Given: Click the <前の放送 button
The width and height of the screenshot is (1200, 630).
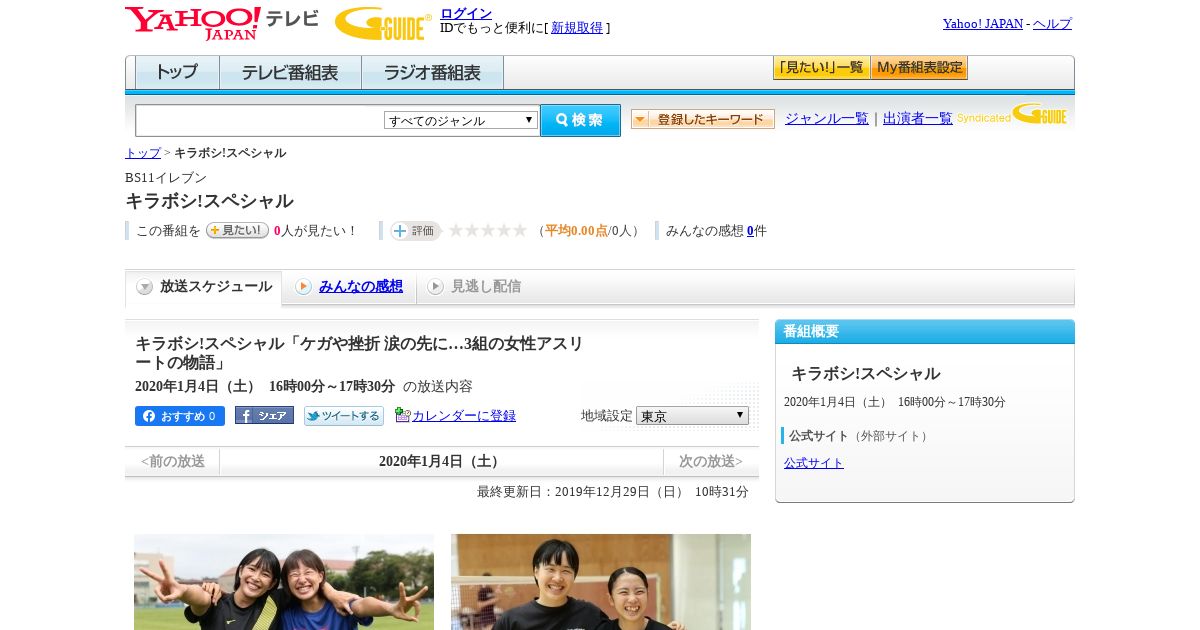Looking at the screenshot, I should click(x=172, y=461).
